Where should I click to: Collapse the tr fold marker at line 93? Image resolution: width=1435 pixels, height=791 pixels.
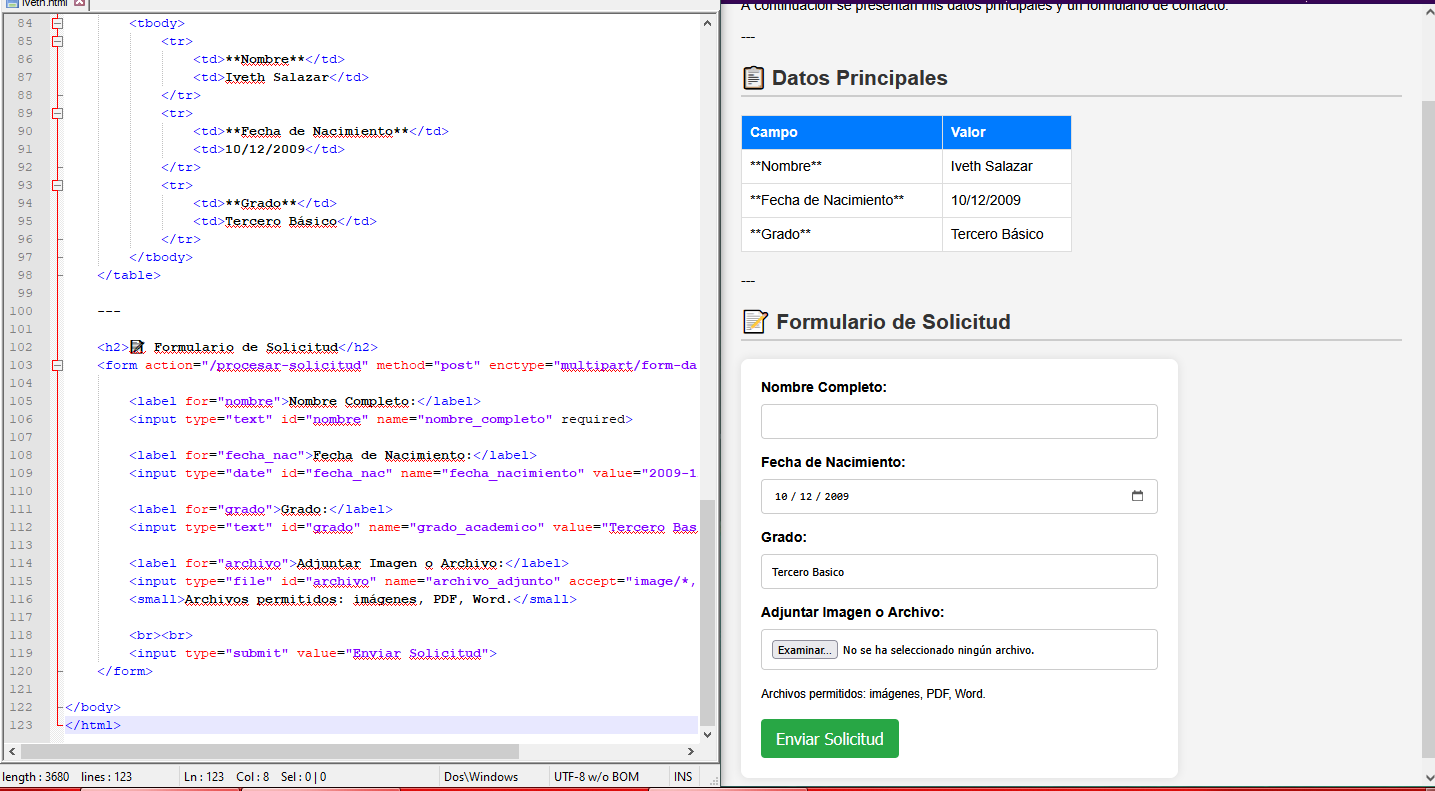coord(57,185)
